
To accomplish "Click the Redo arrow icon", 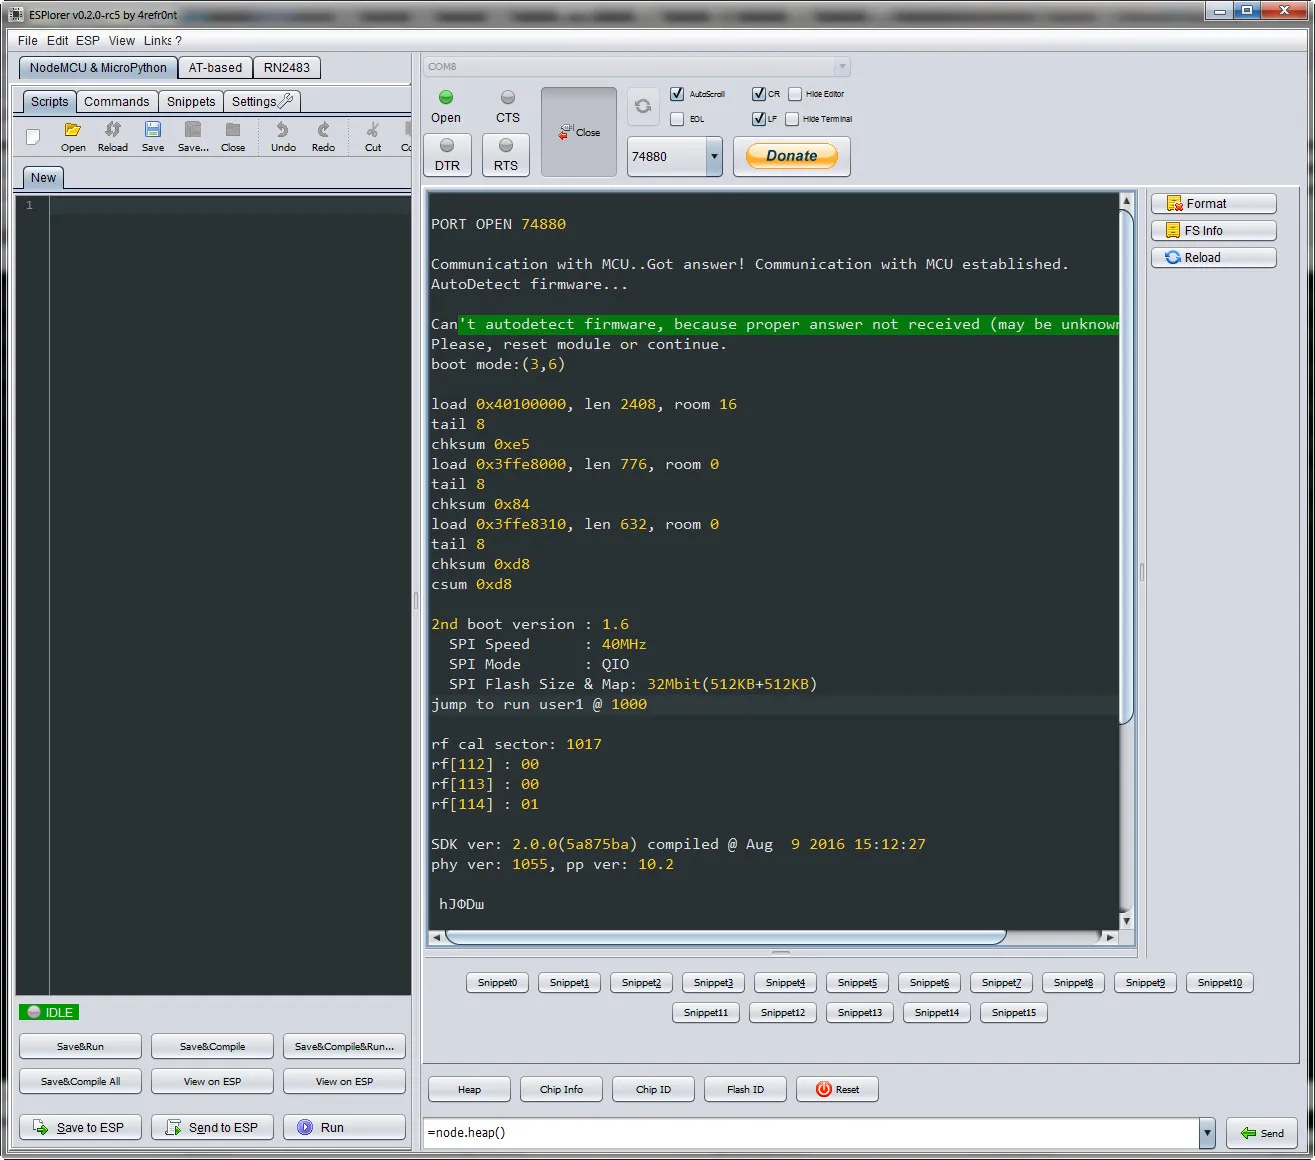I will coord(323,131).
